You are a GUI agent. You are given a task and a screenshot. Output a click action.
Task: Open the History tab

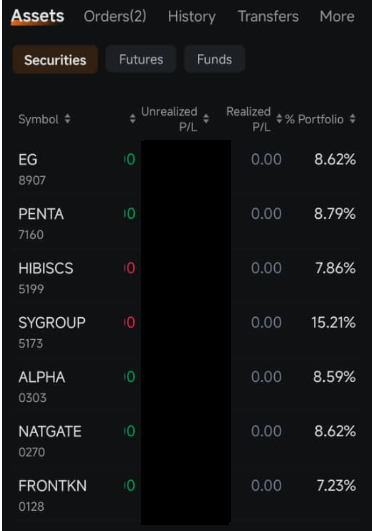(x=192, y=16)
